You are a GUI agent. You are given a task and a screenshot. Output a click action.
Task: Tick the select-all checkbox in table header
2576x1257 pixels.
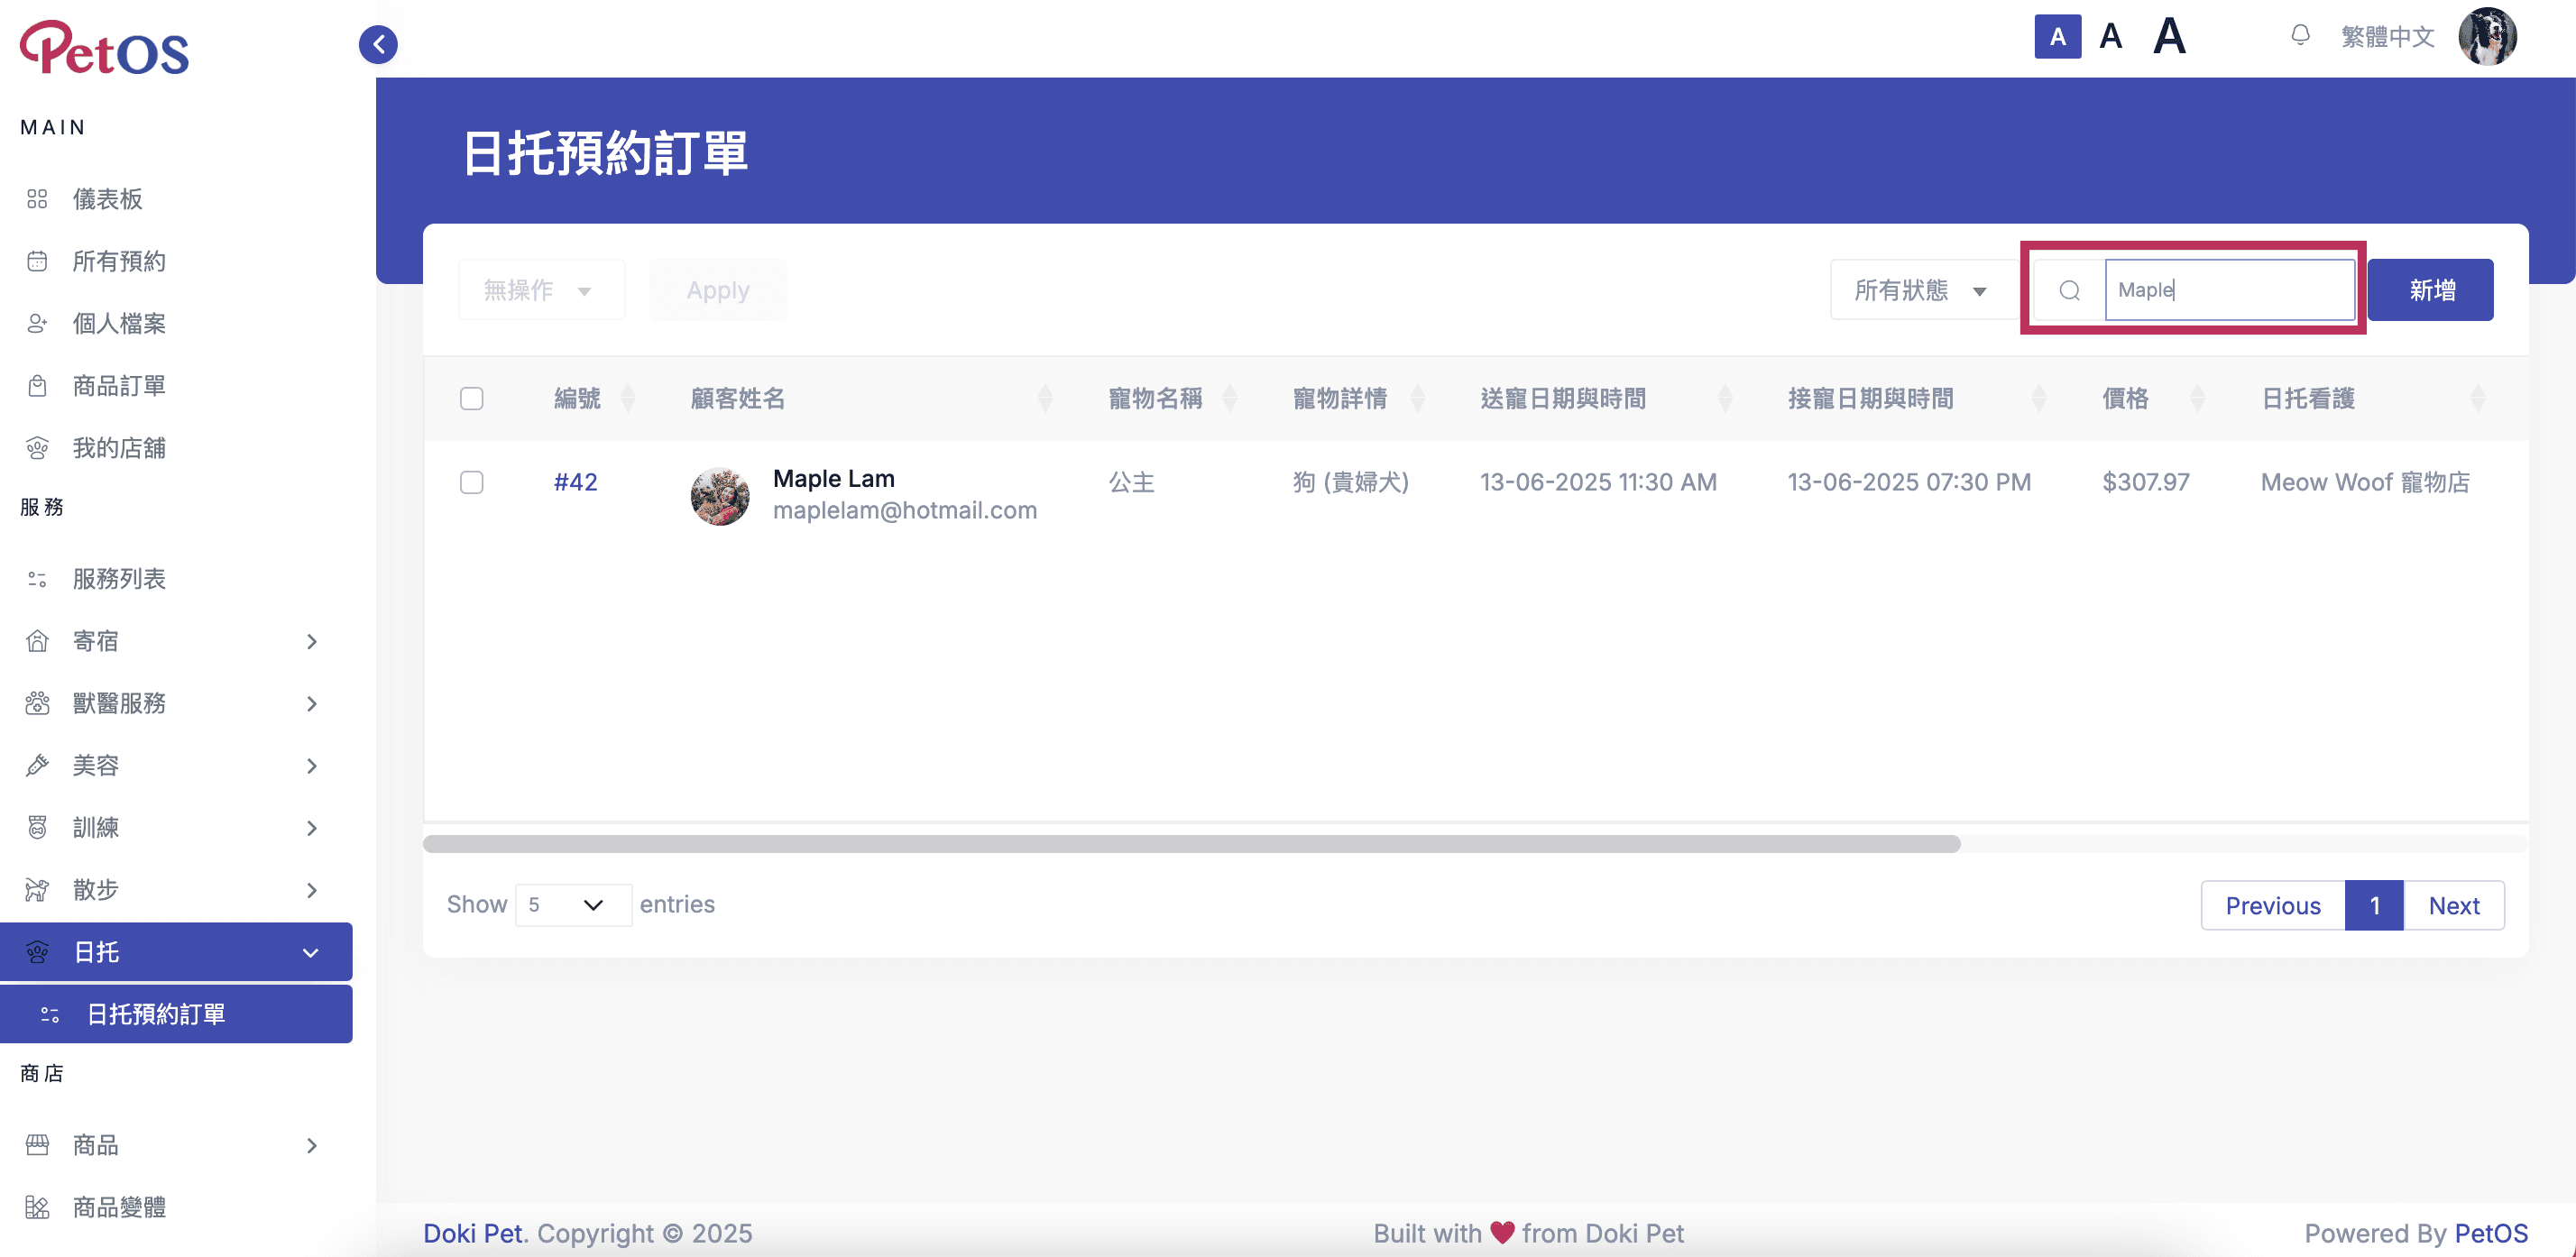pyautogui.click(x=471, y=398)
